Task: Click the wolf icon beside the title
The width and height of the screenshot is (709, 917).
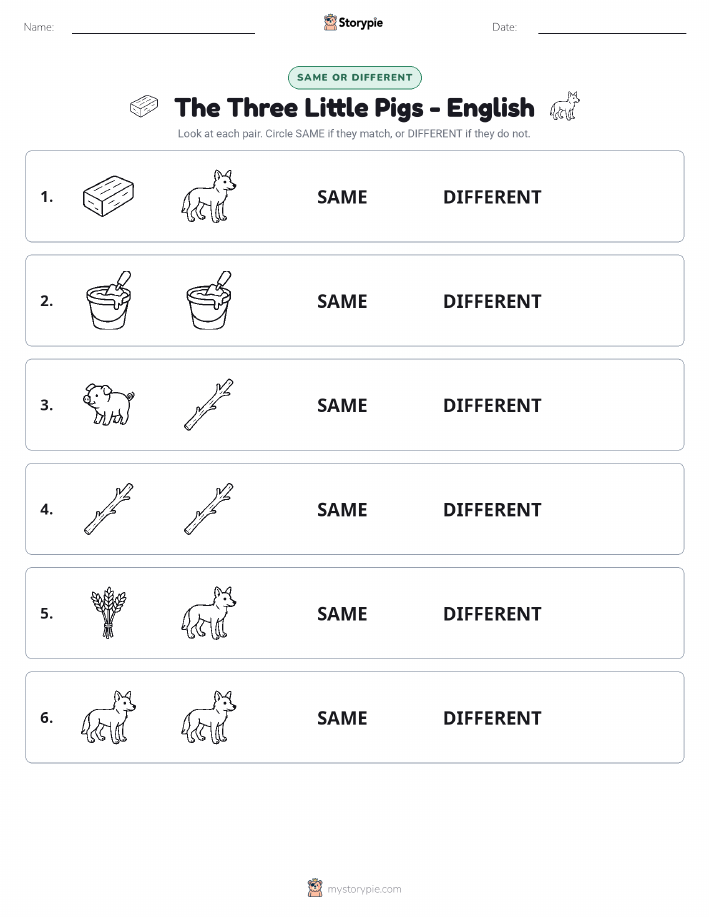Action: tap(565, 106)
